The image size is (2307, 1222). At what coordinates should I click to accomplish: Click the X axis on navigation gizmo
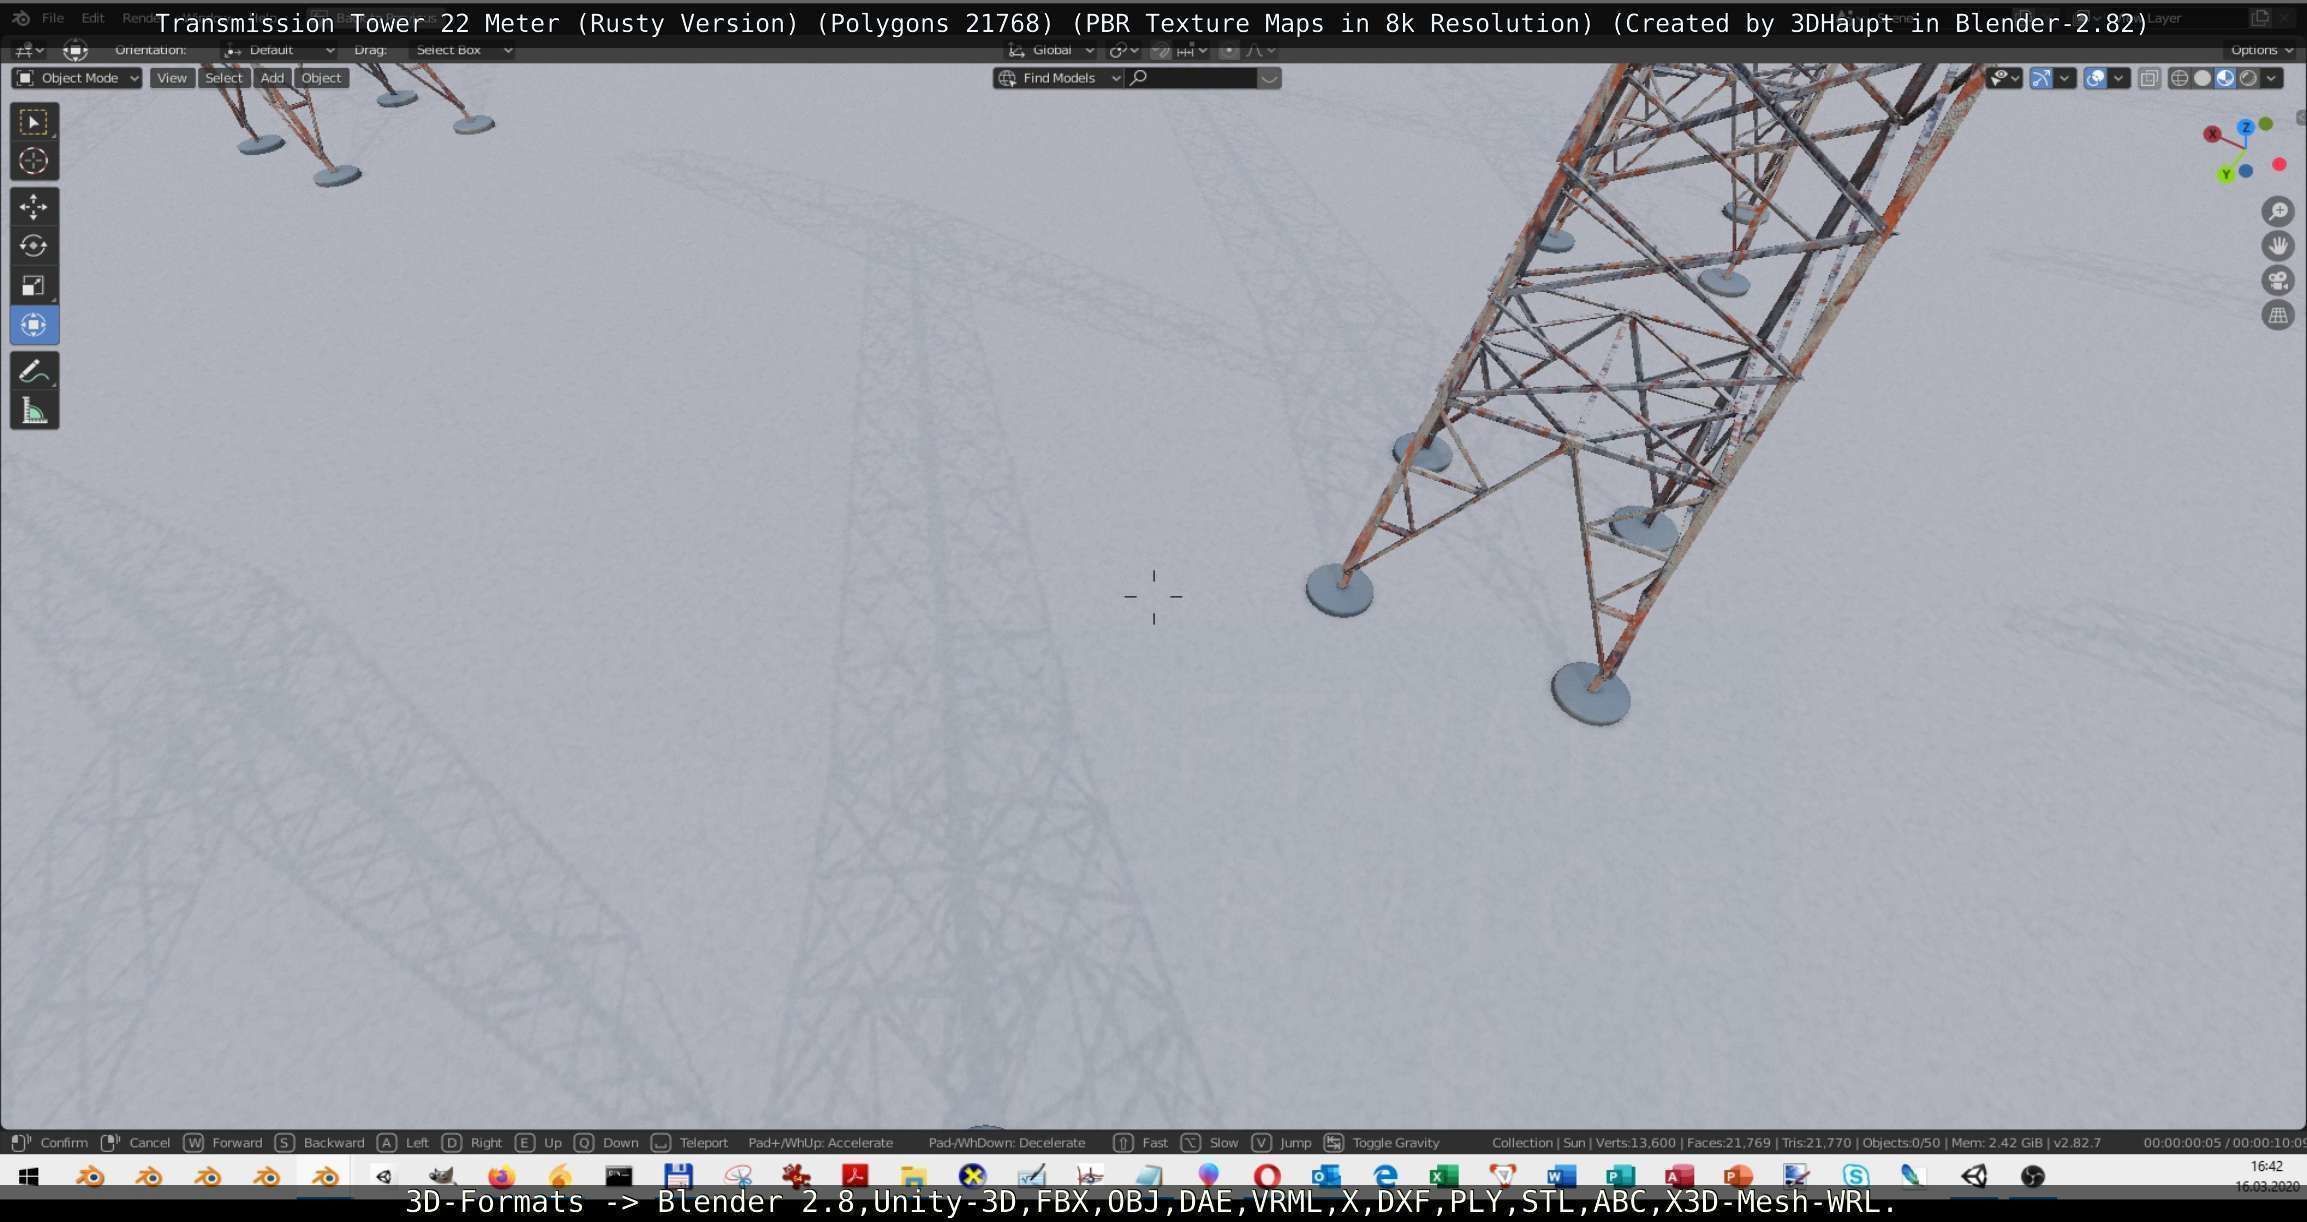(2213, 134)
